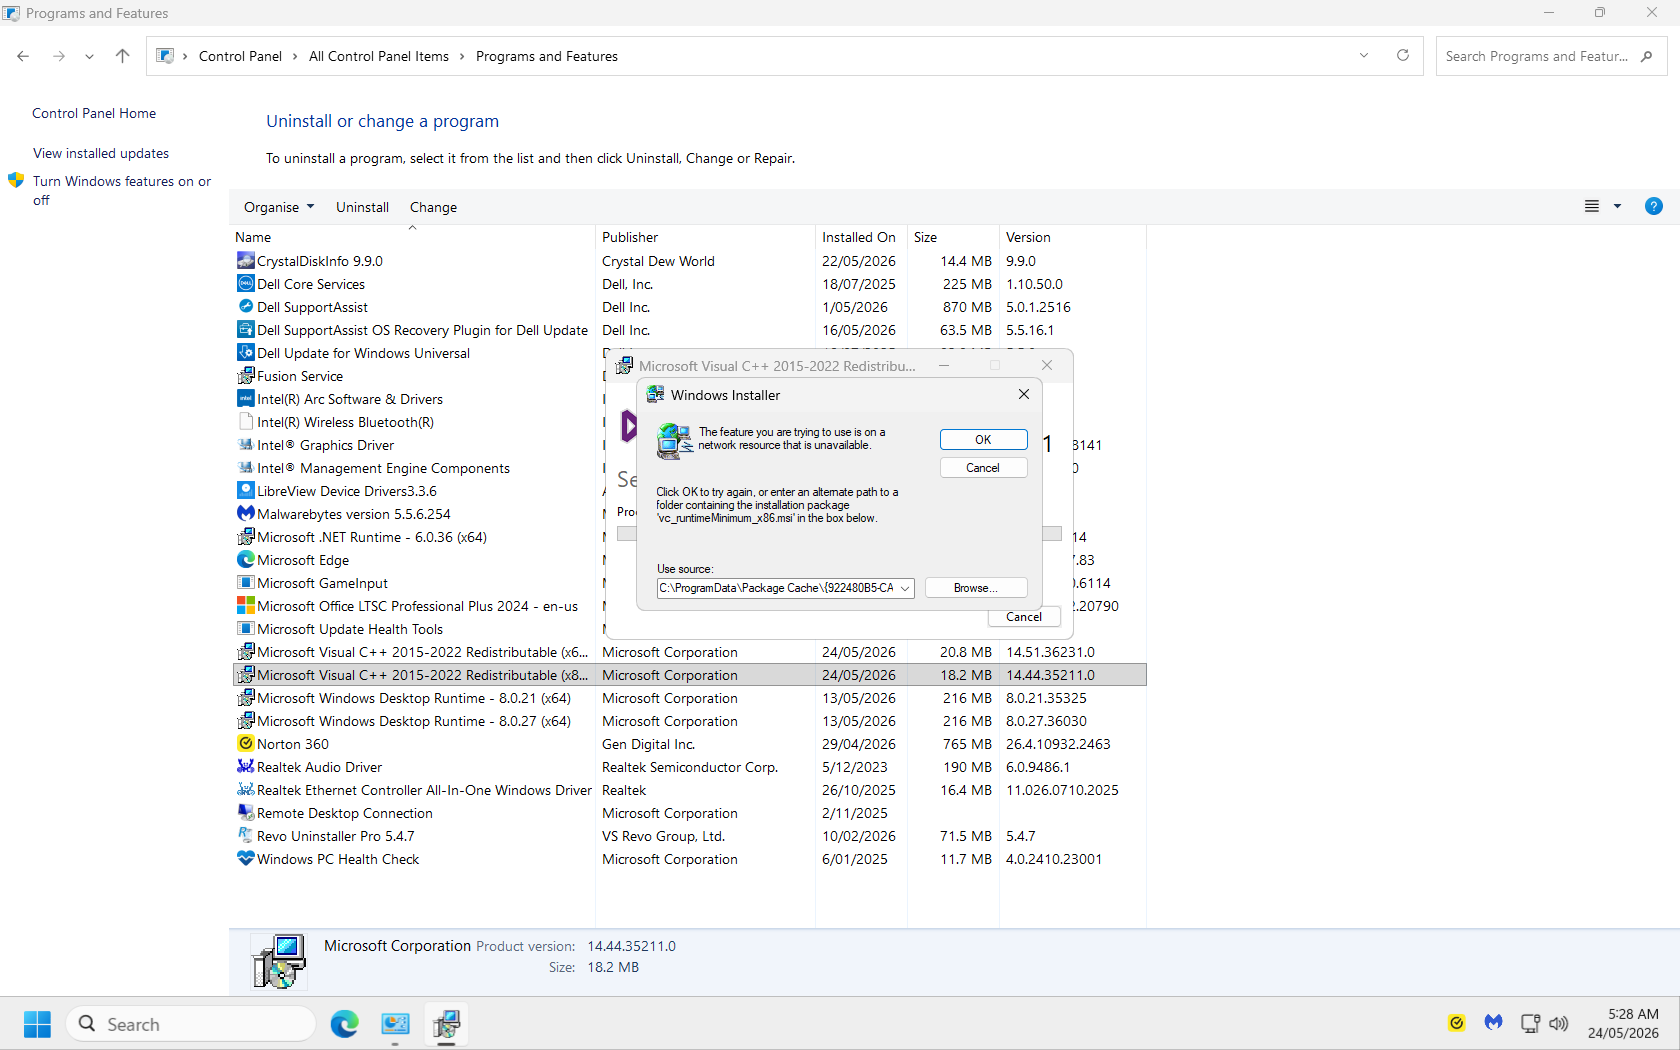Viewport: 1680px width, 1050px height.
Task: Sort the list by Publisher column
Action: tap(706, 237)
